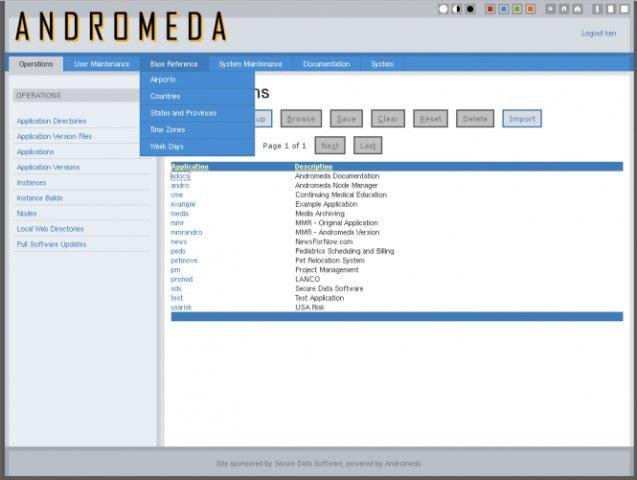Choose the green color theme swatch
This screenshot has height=480, width=637.
[517, 9]
